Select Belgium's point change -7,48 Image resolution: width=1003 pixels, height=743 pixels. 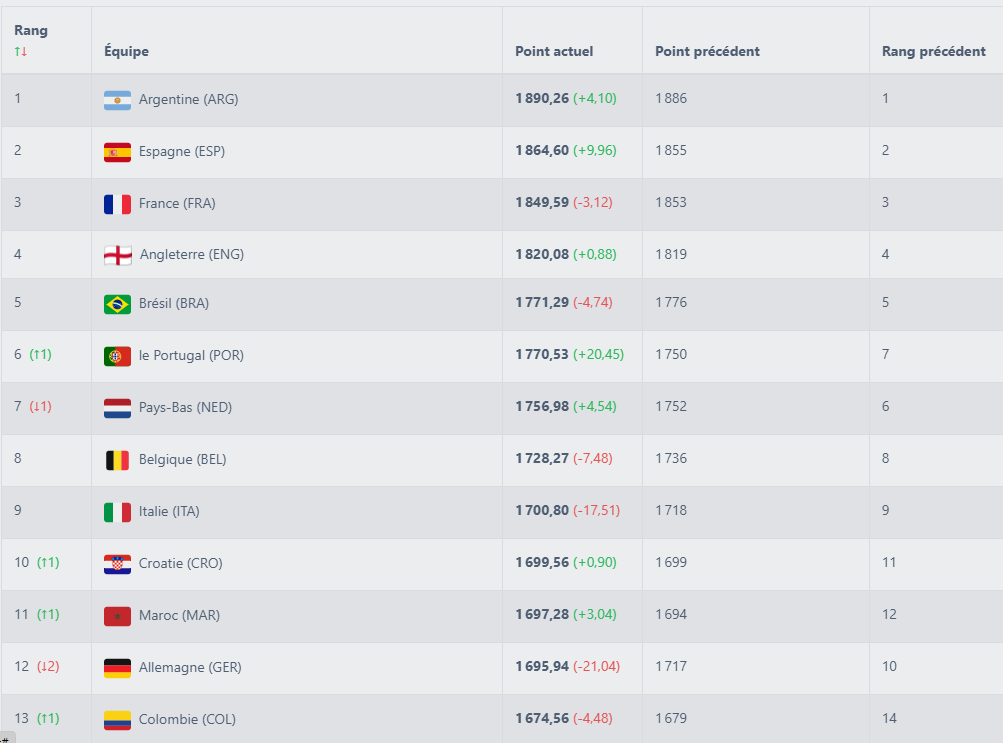(593, 458)
